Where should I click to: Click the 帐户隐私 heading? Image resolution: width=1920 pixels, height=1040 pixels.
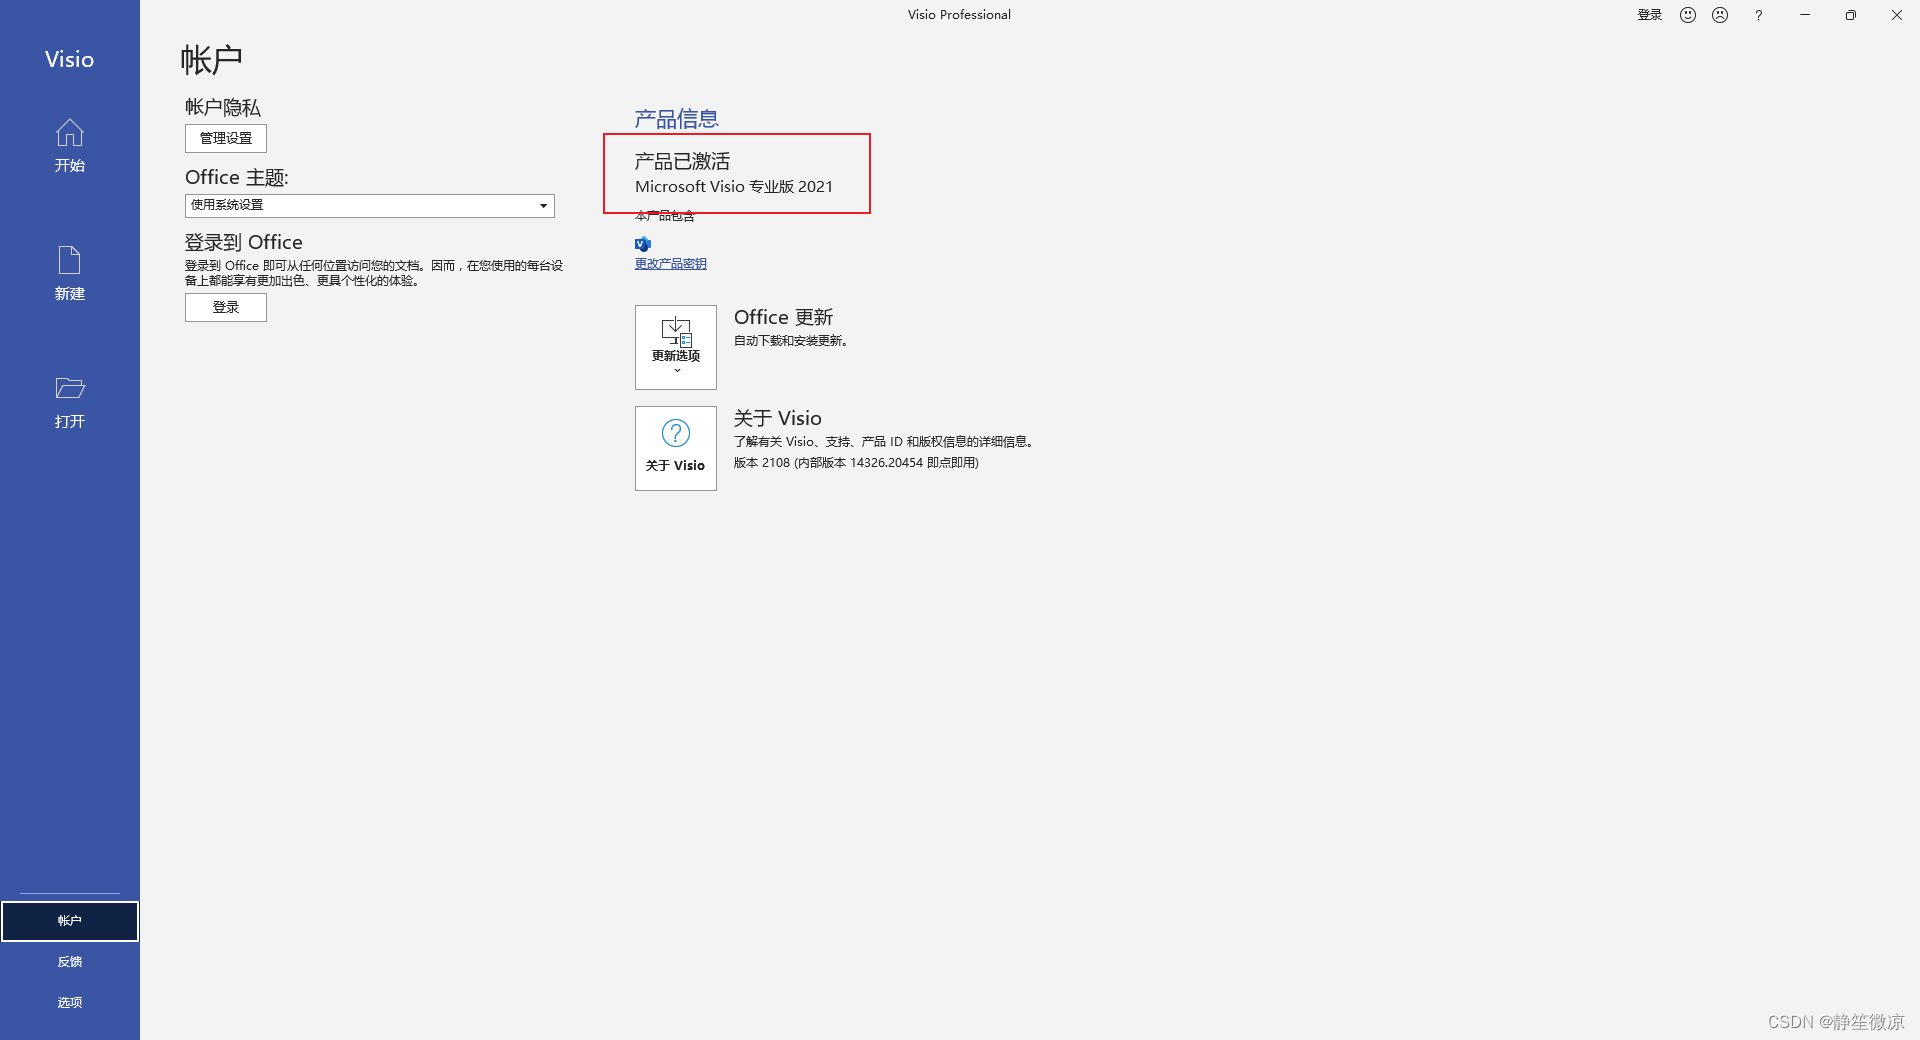[223, 107]
